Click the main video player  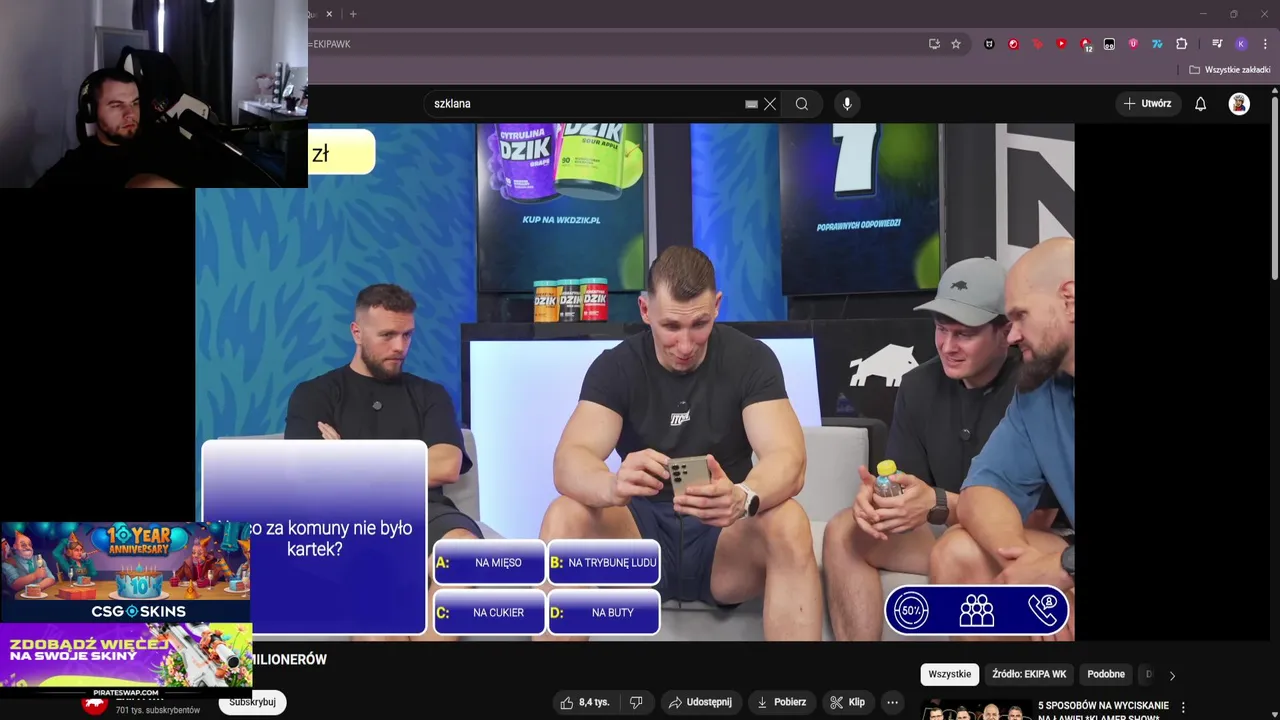click(x=635, y=382)
